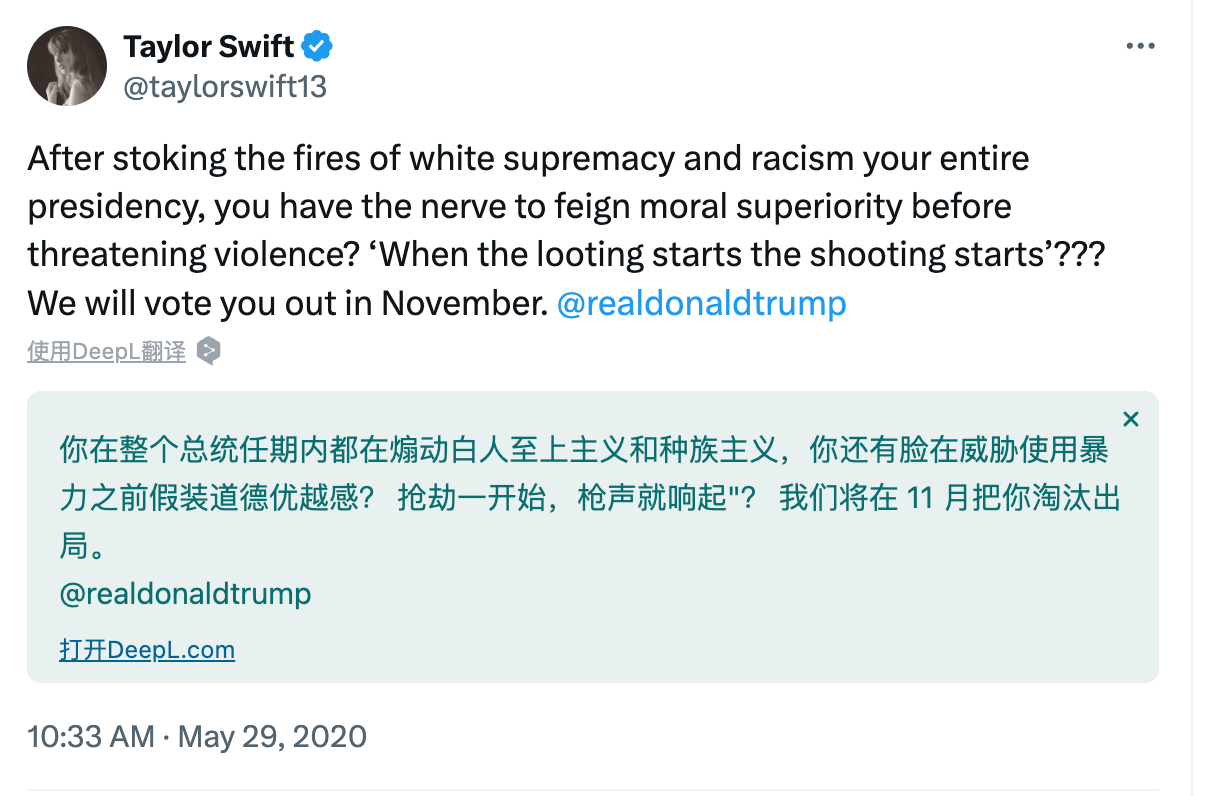Click the blue verified badge
The width and height of the screenshot is (1232, 796).
coord(317,46)
